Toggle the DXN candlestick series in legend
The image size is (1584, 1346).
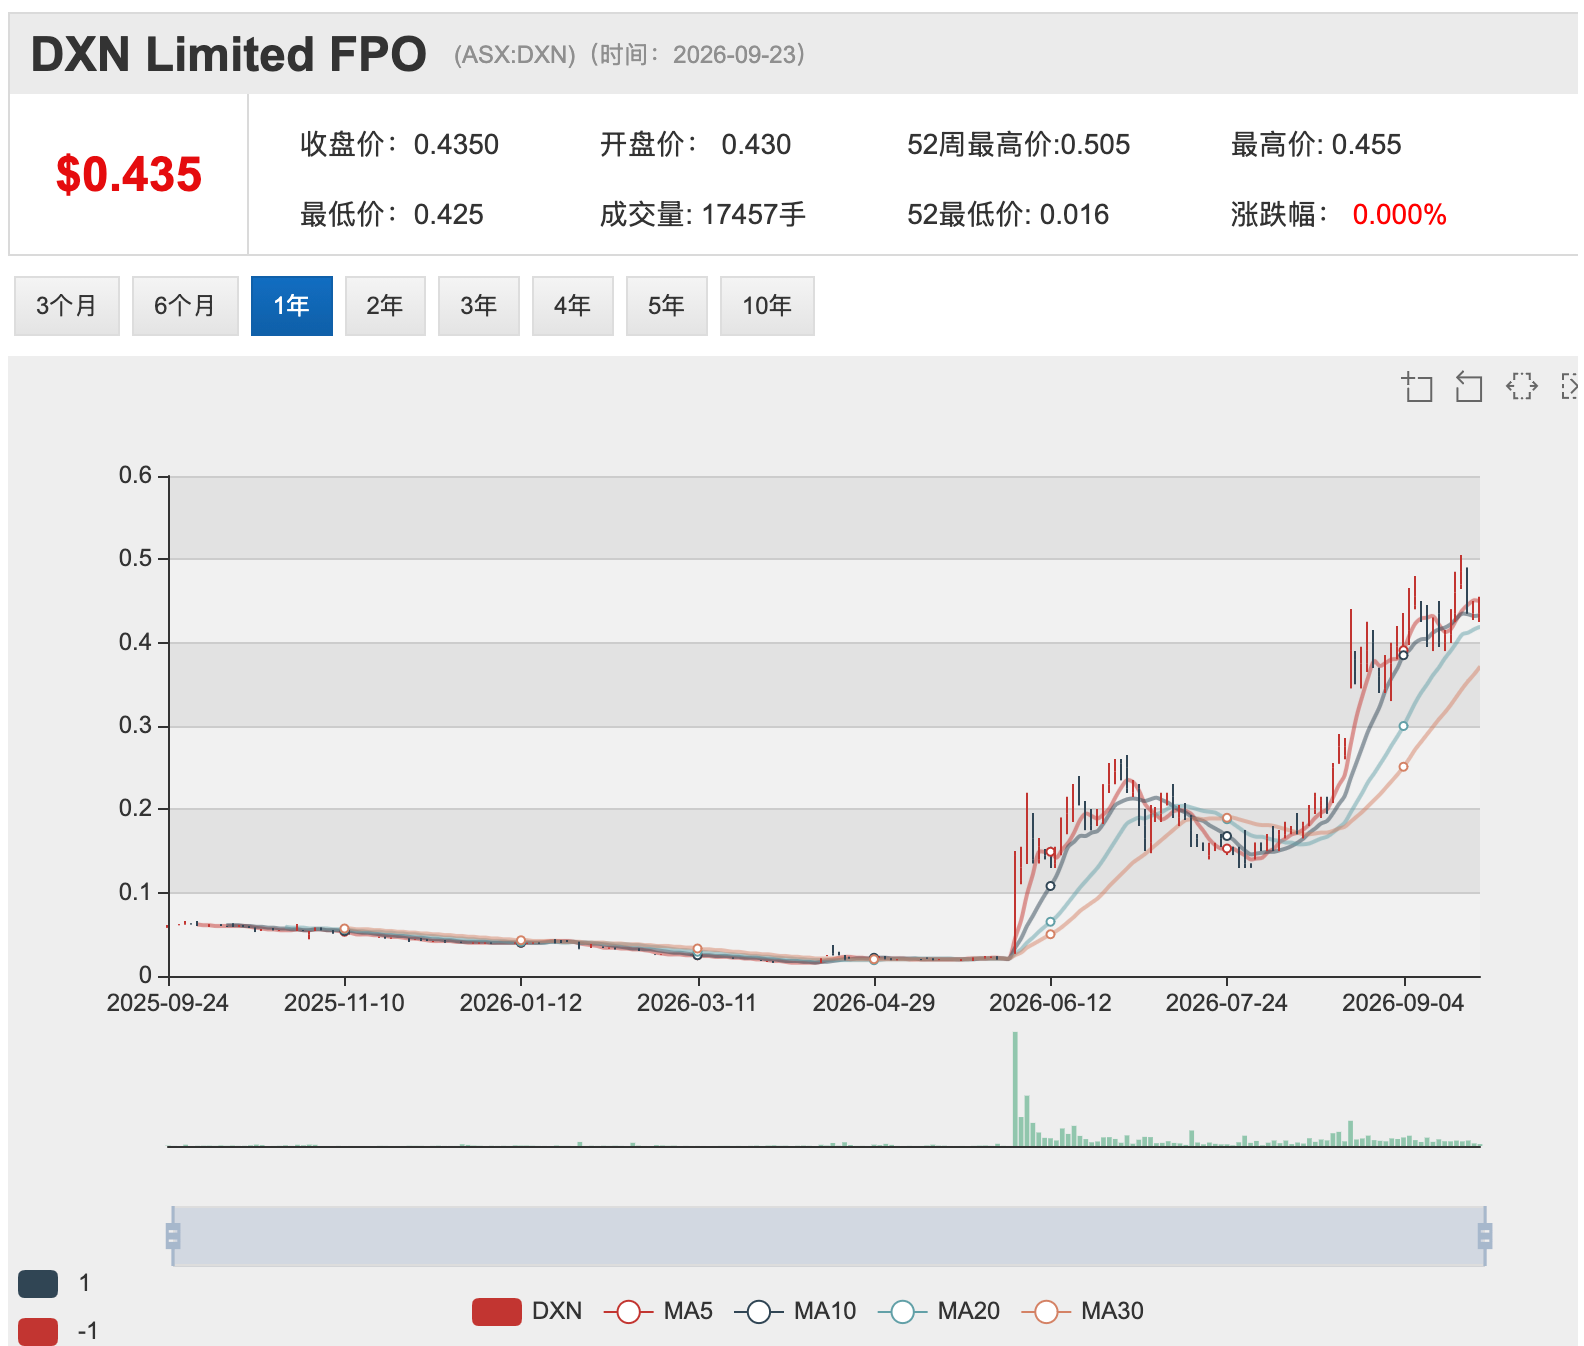tap(527, 1311)
